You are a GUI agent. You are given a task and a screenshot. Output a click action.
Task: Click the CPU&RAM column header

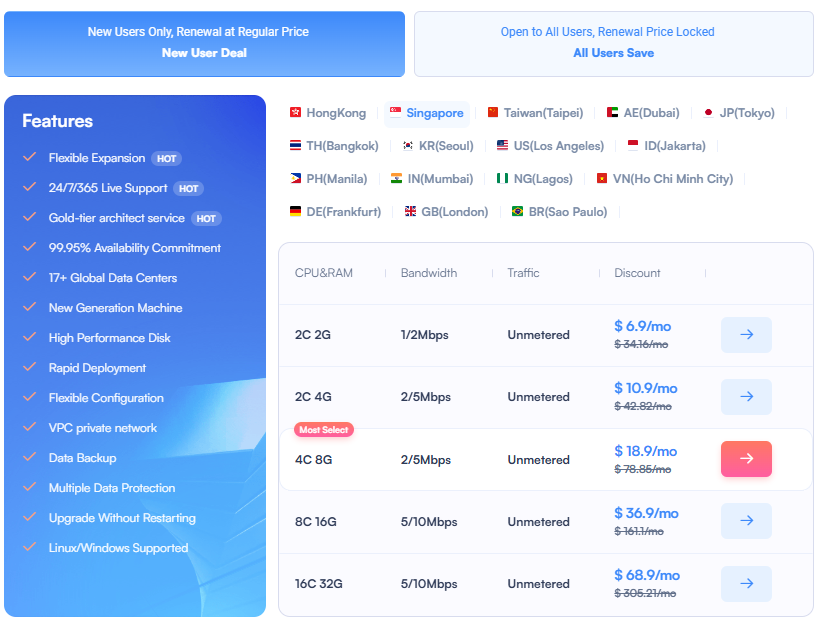[x=324, y=272]
